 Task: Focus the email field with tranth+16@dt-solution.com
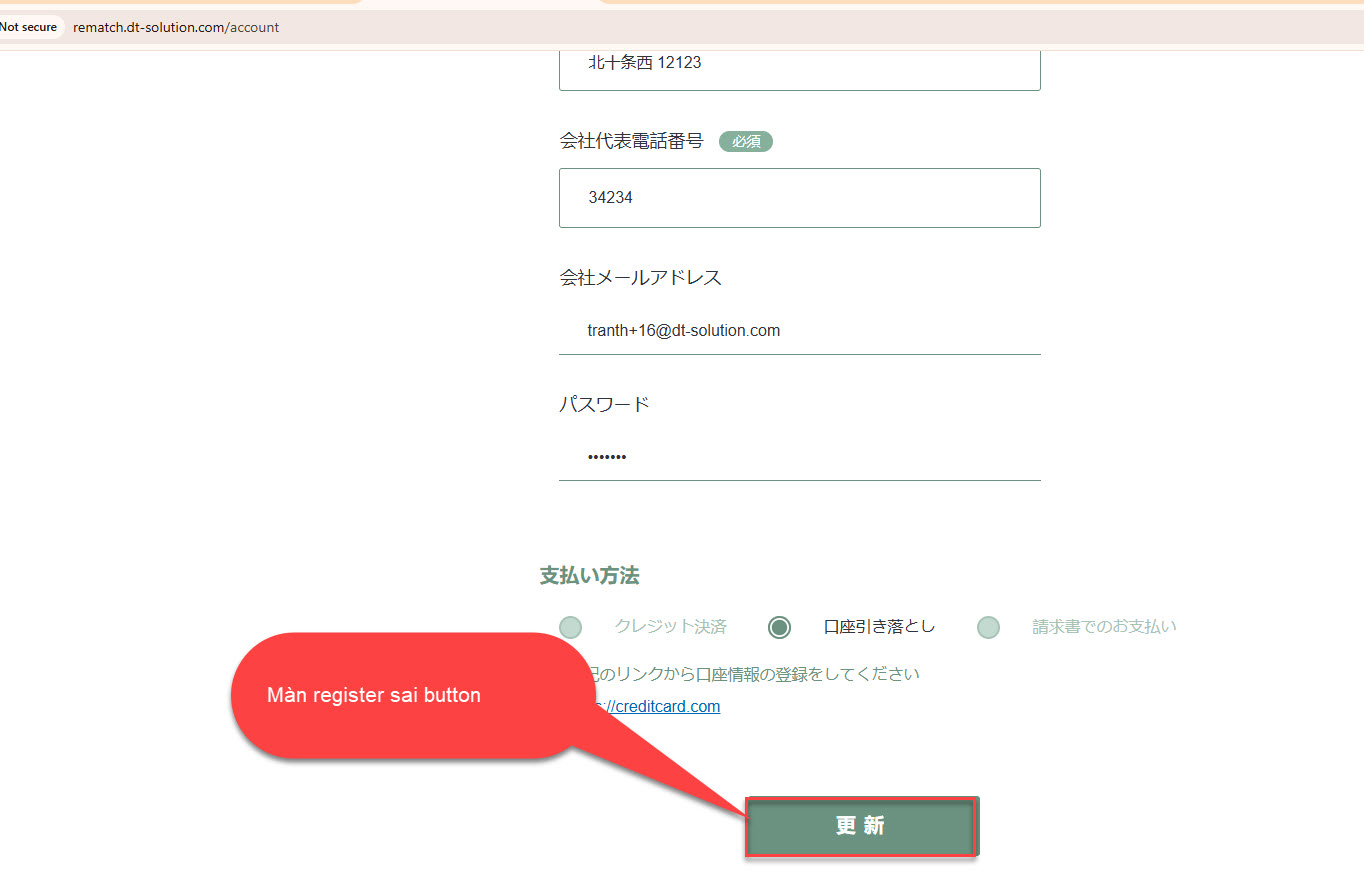[799, 330]
